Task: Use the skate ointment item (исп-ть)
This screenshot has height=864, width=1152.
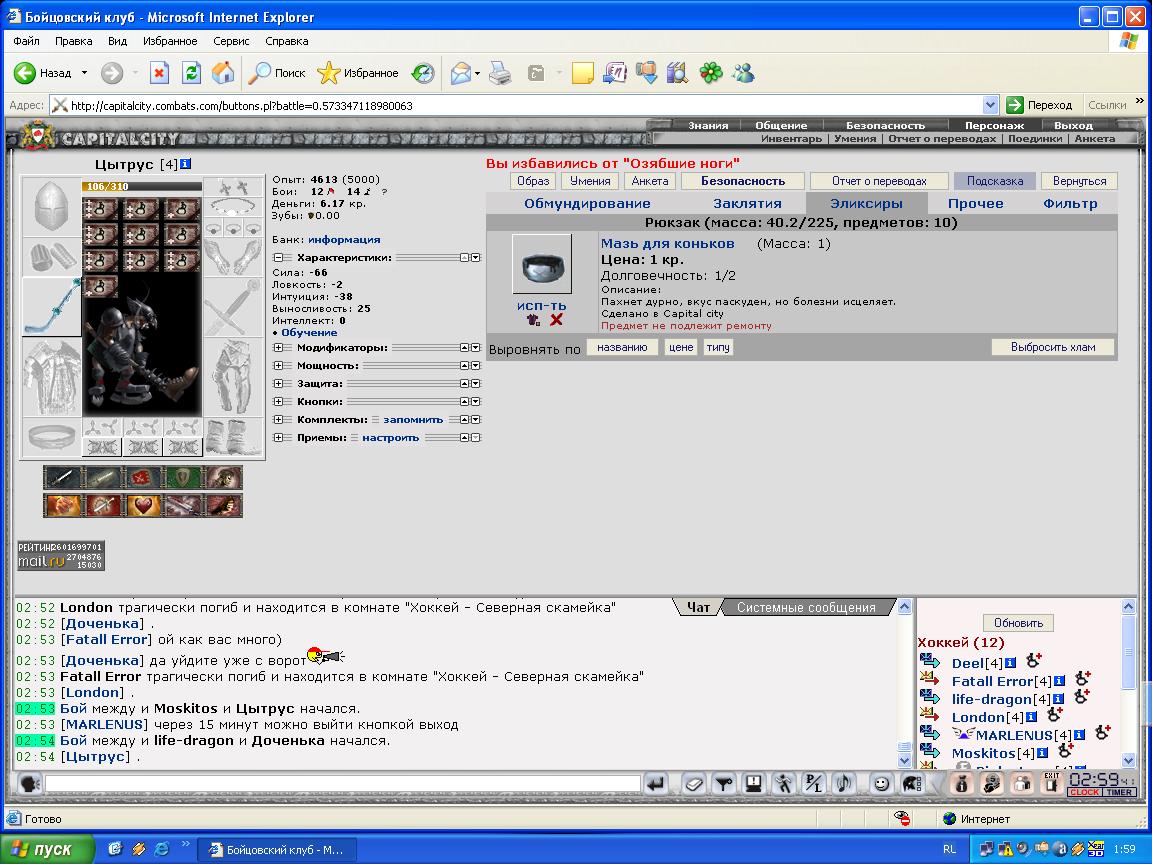Action: point(541,306)
